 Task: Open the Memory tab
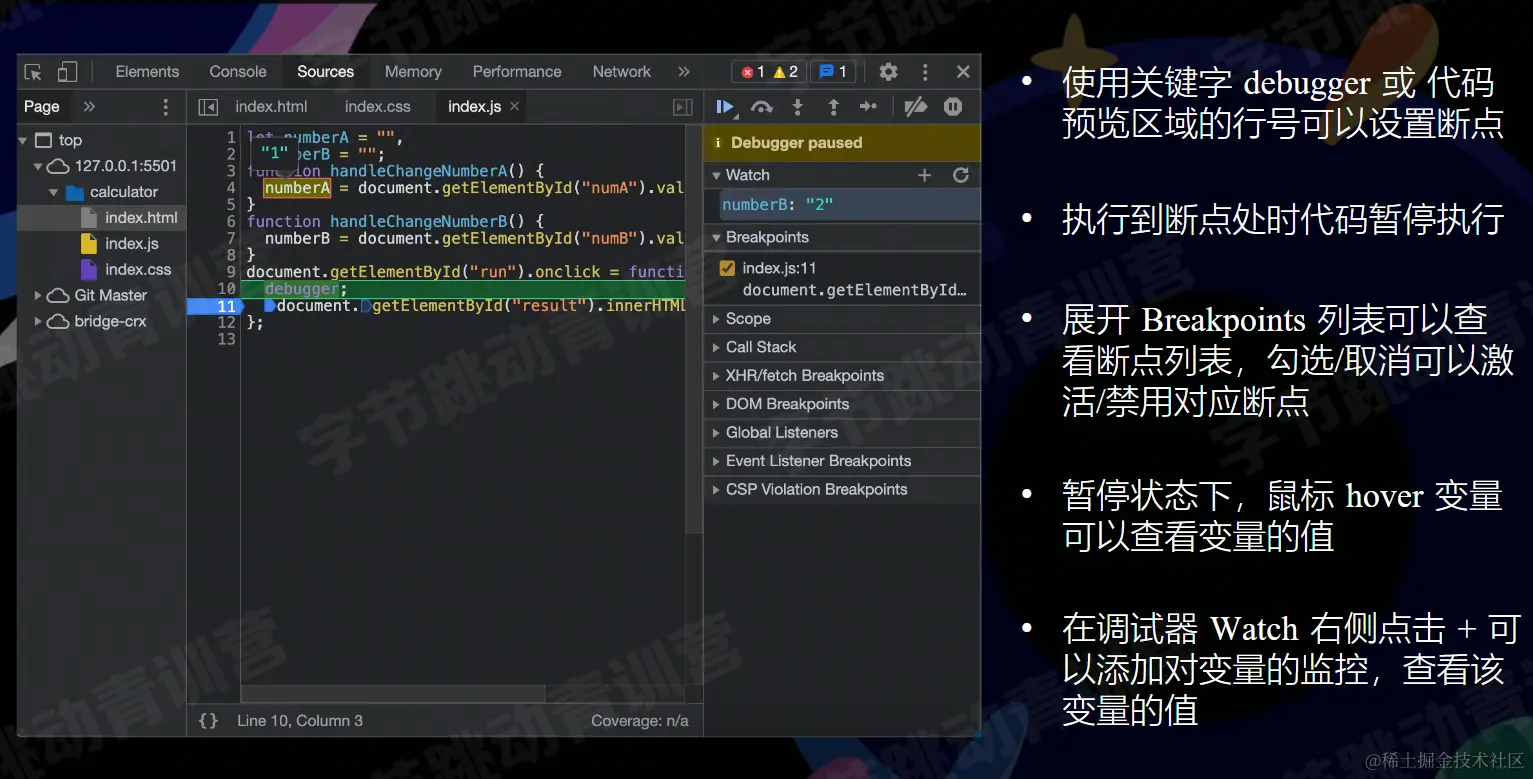(413, 72)
